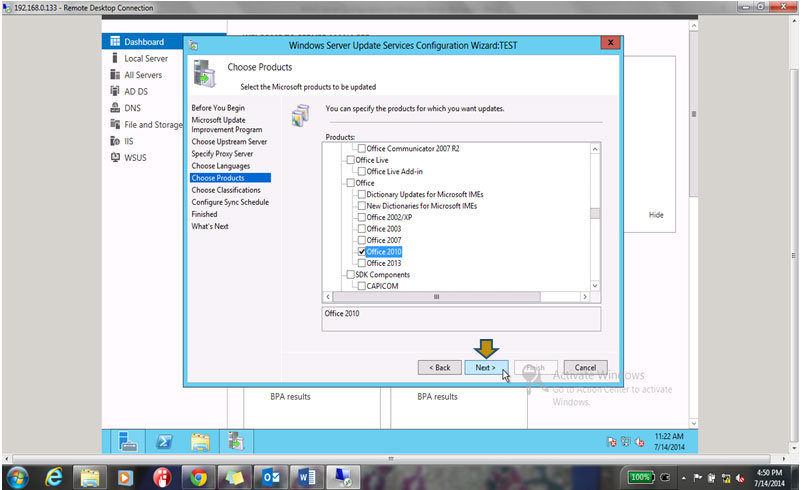Go to Choose Classifications step
The height and width of the screenshot is (490, 805).
(226, 190)
